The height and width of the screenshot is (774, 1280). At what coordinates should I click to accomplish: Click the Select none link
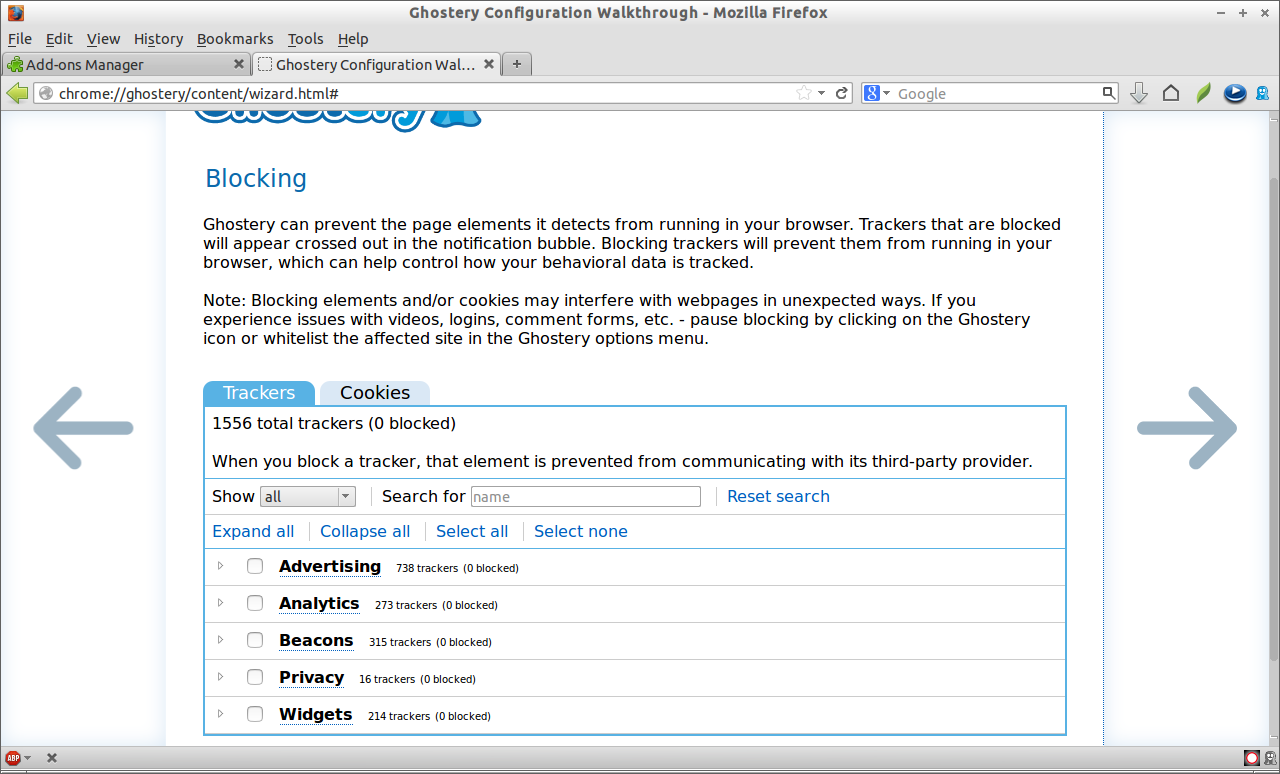click(x=581, y=531)
